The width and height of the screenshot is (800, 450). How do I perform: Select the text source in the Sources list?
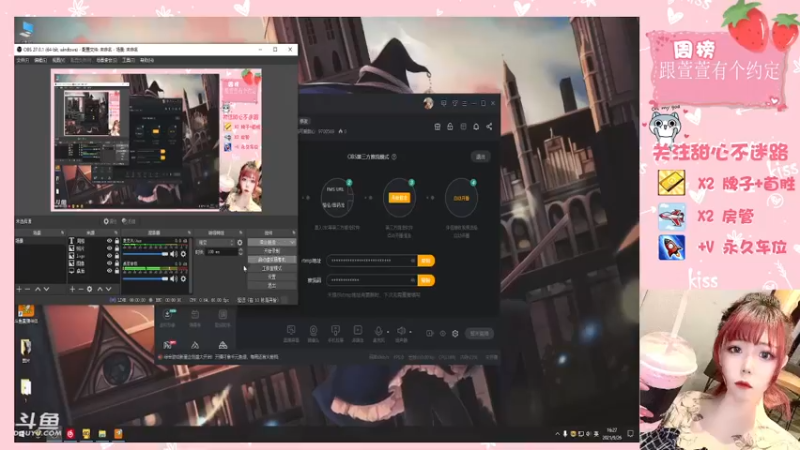coord(94,241)
